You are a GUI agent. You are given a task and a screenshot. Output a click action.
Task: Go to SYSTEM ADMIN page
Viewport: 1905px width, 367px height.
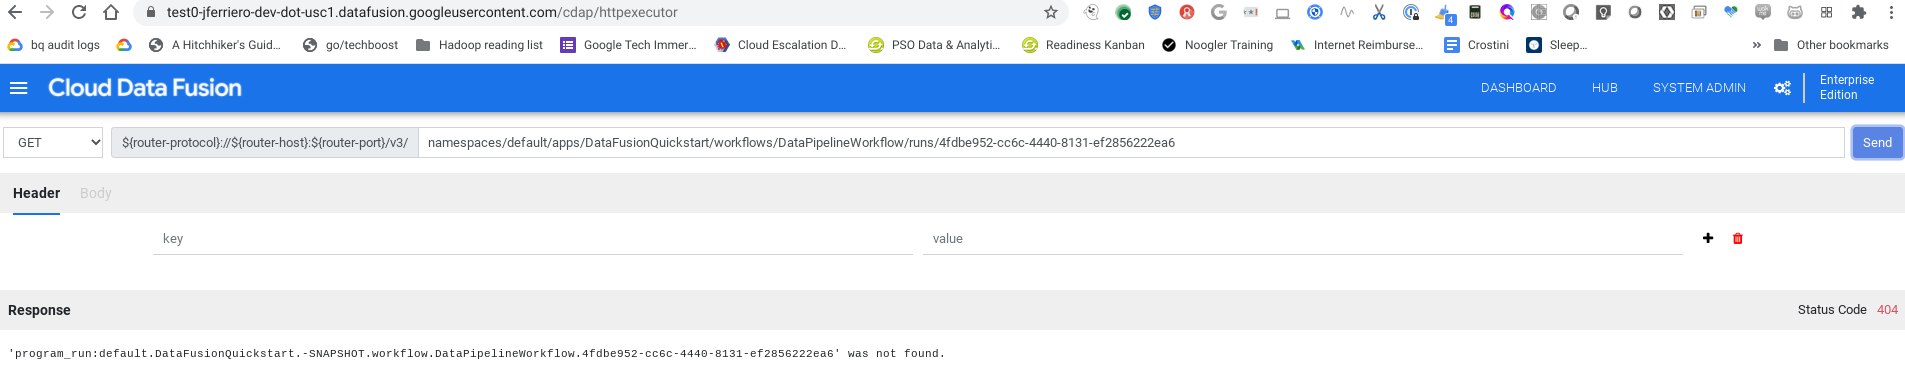pyautogui.click(x=1699, y=88)
